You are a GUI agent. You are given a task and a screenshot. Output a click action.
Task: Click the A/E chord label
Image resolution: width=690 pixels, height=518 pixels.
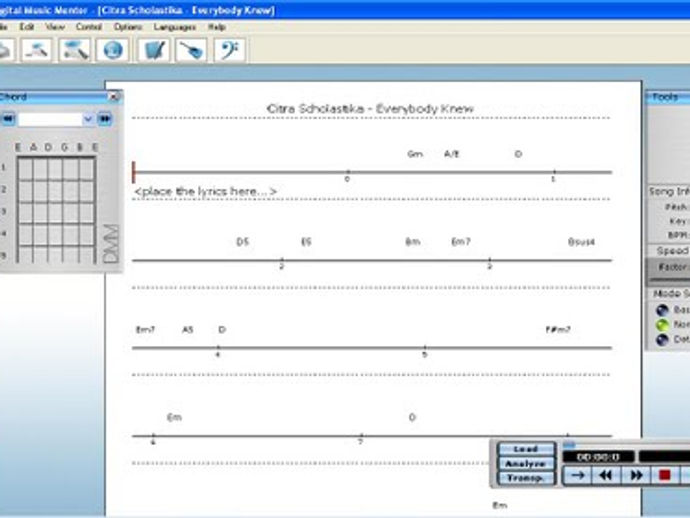pos(451,154)
